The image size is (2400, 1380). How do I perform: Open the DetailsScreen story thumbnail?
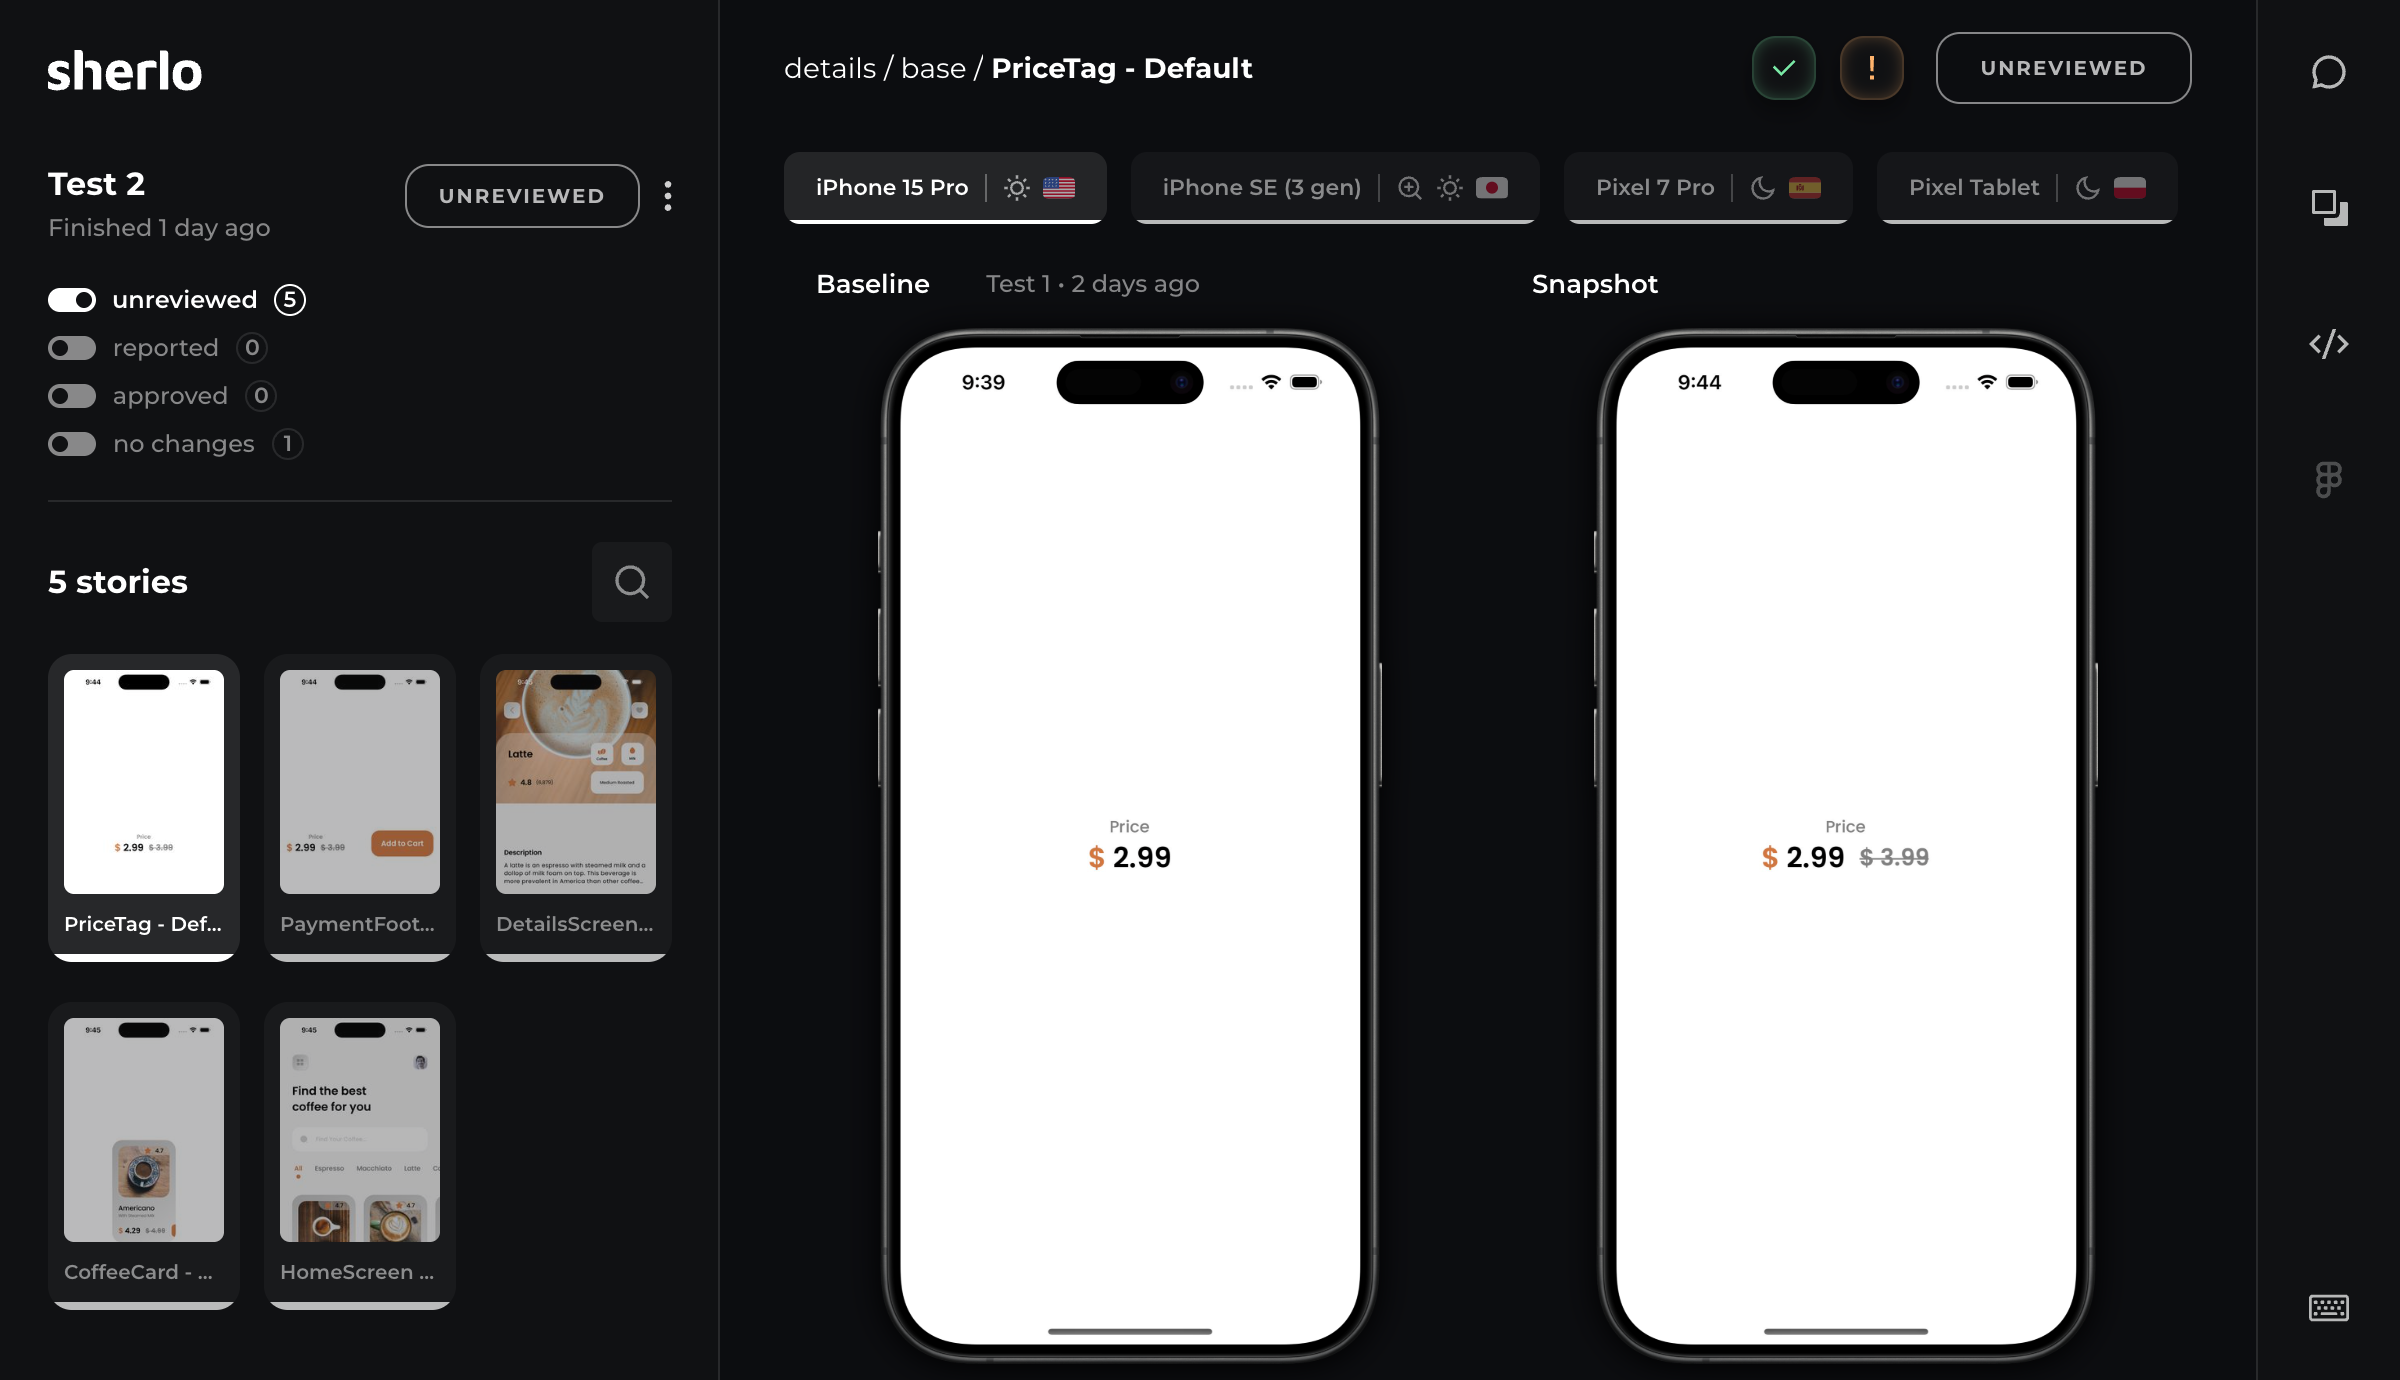click(576, 807)
